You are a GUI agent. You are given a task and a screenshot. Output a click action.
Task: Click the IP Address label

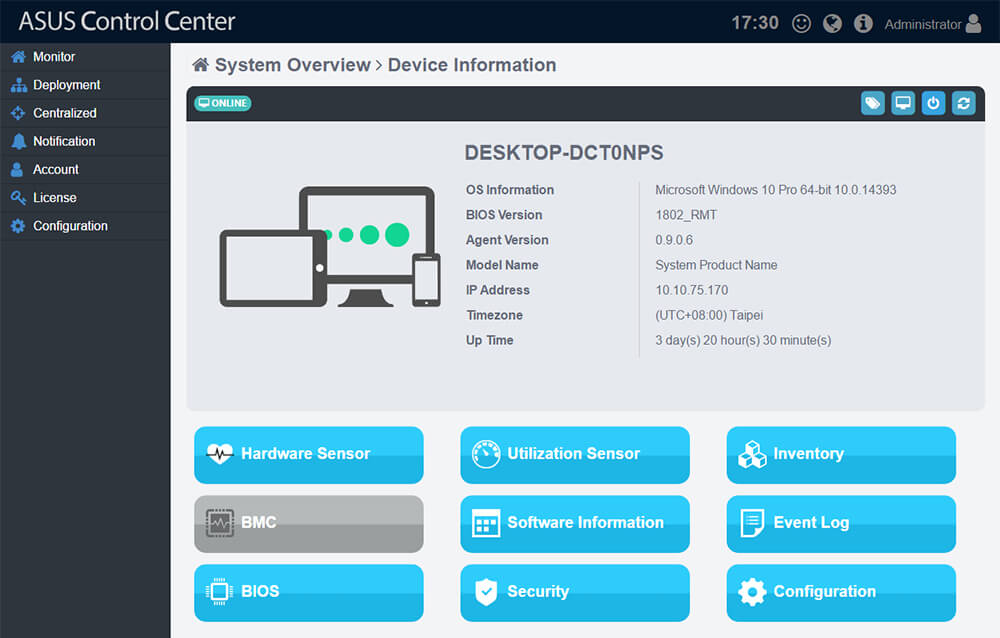point(497,290)
